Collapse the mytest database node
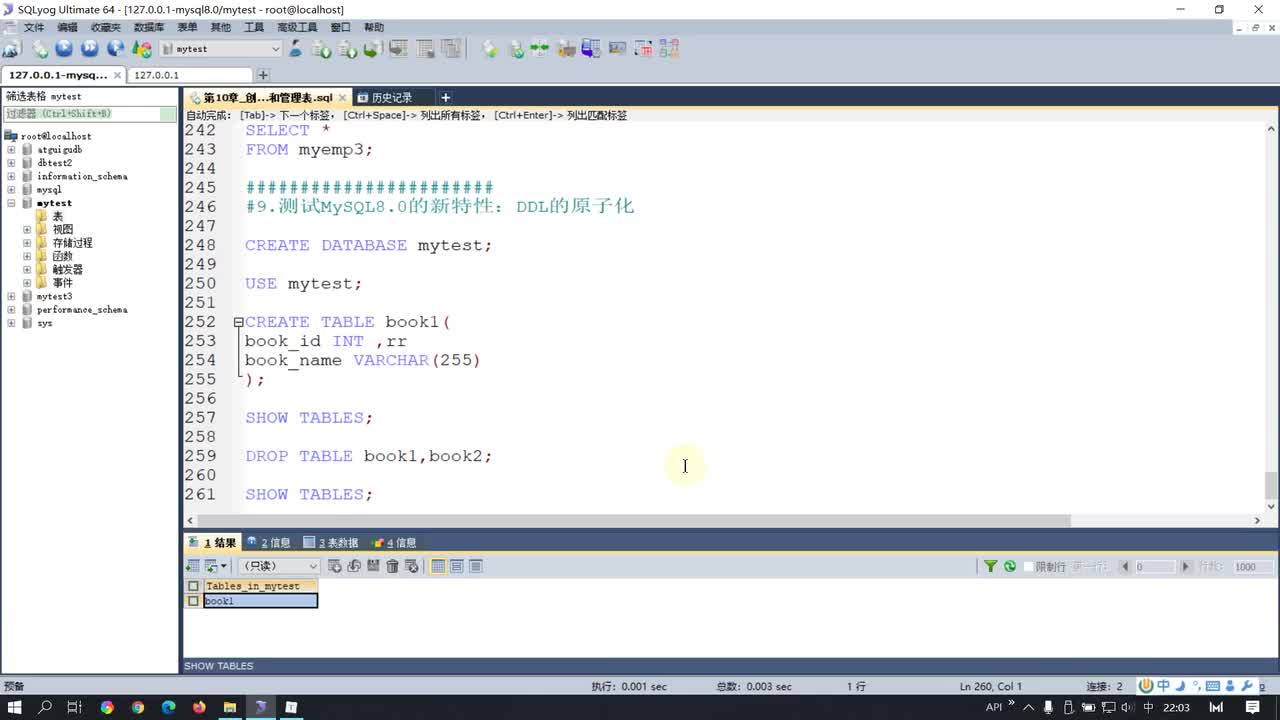 [x=11, y=203]
